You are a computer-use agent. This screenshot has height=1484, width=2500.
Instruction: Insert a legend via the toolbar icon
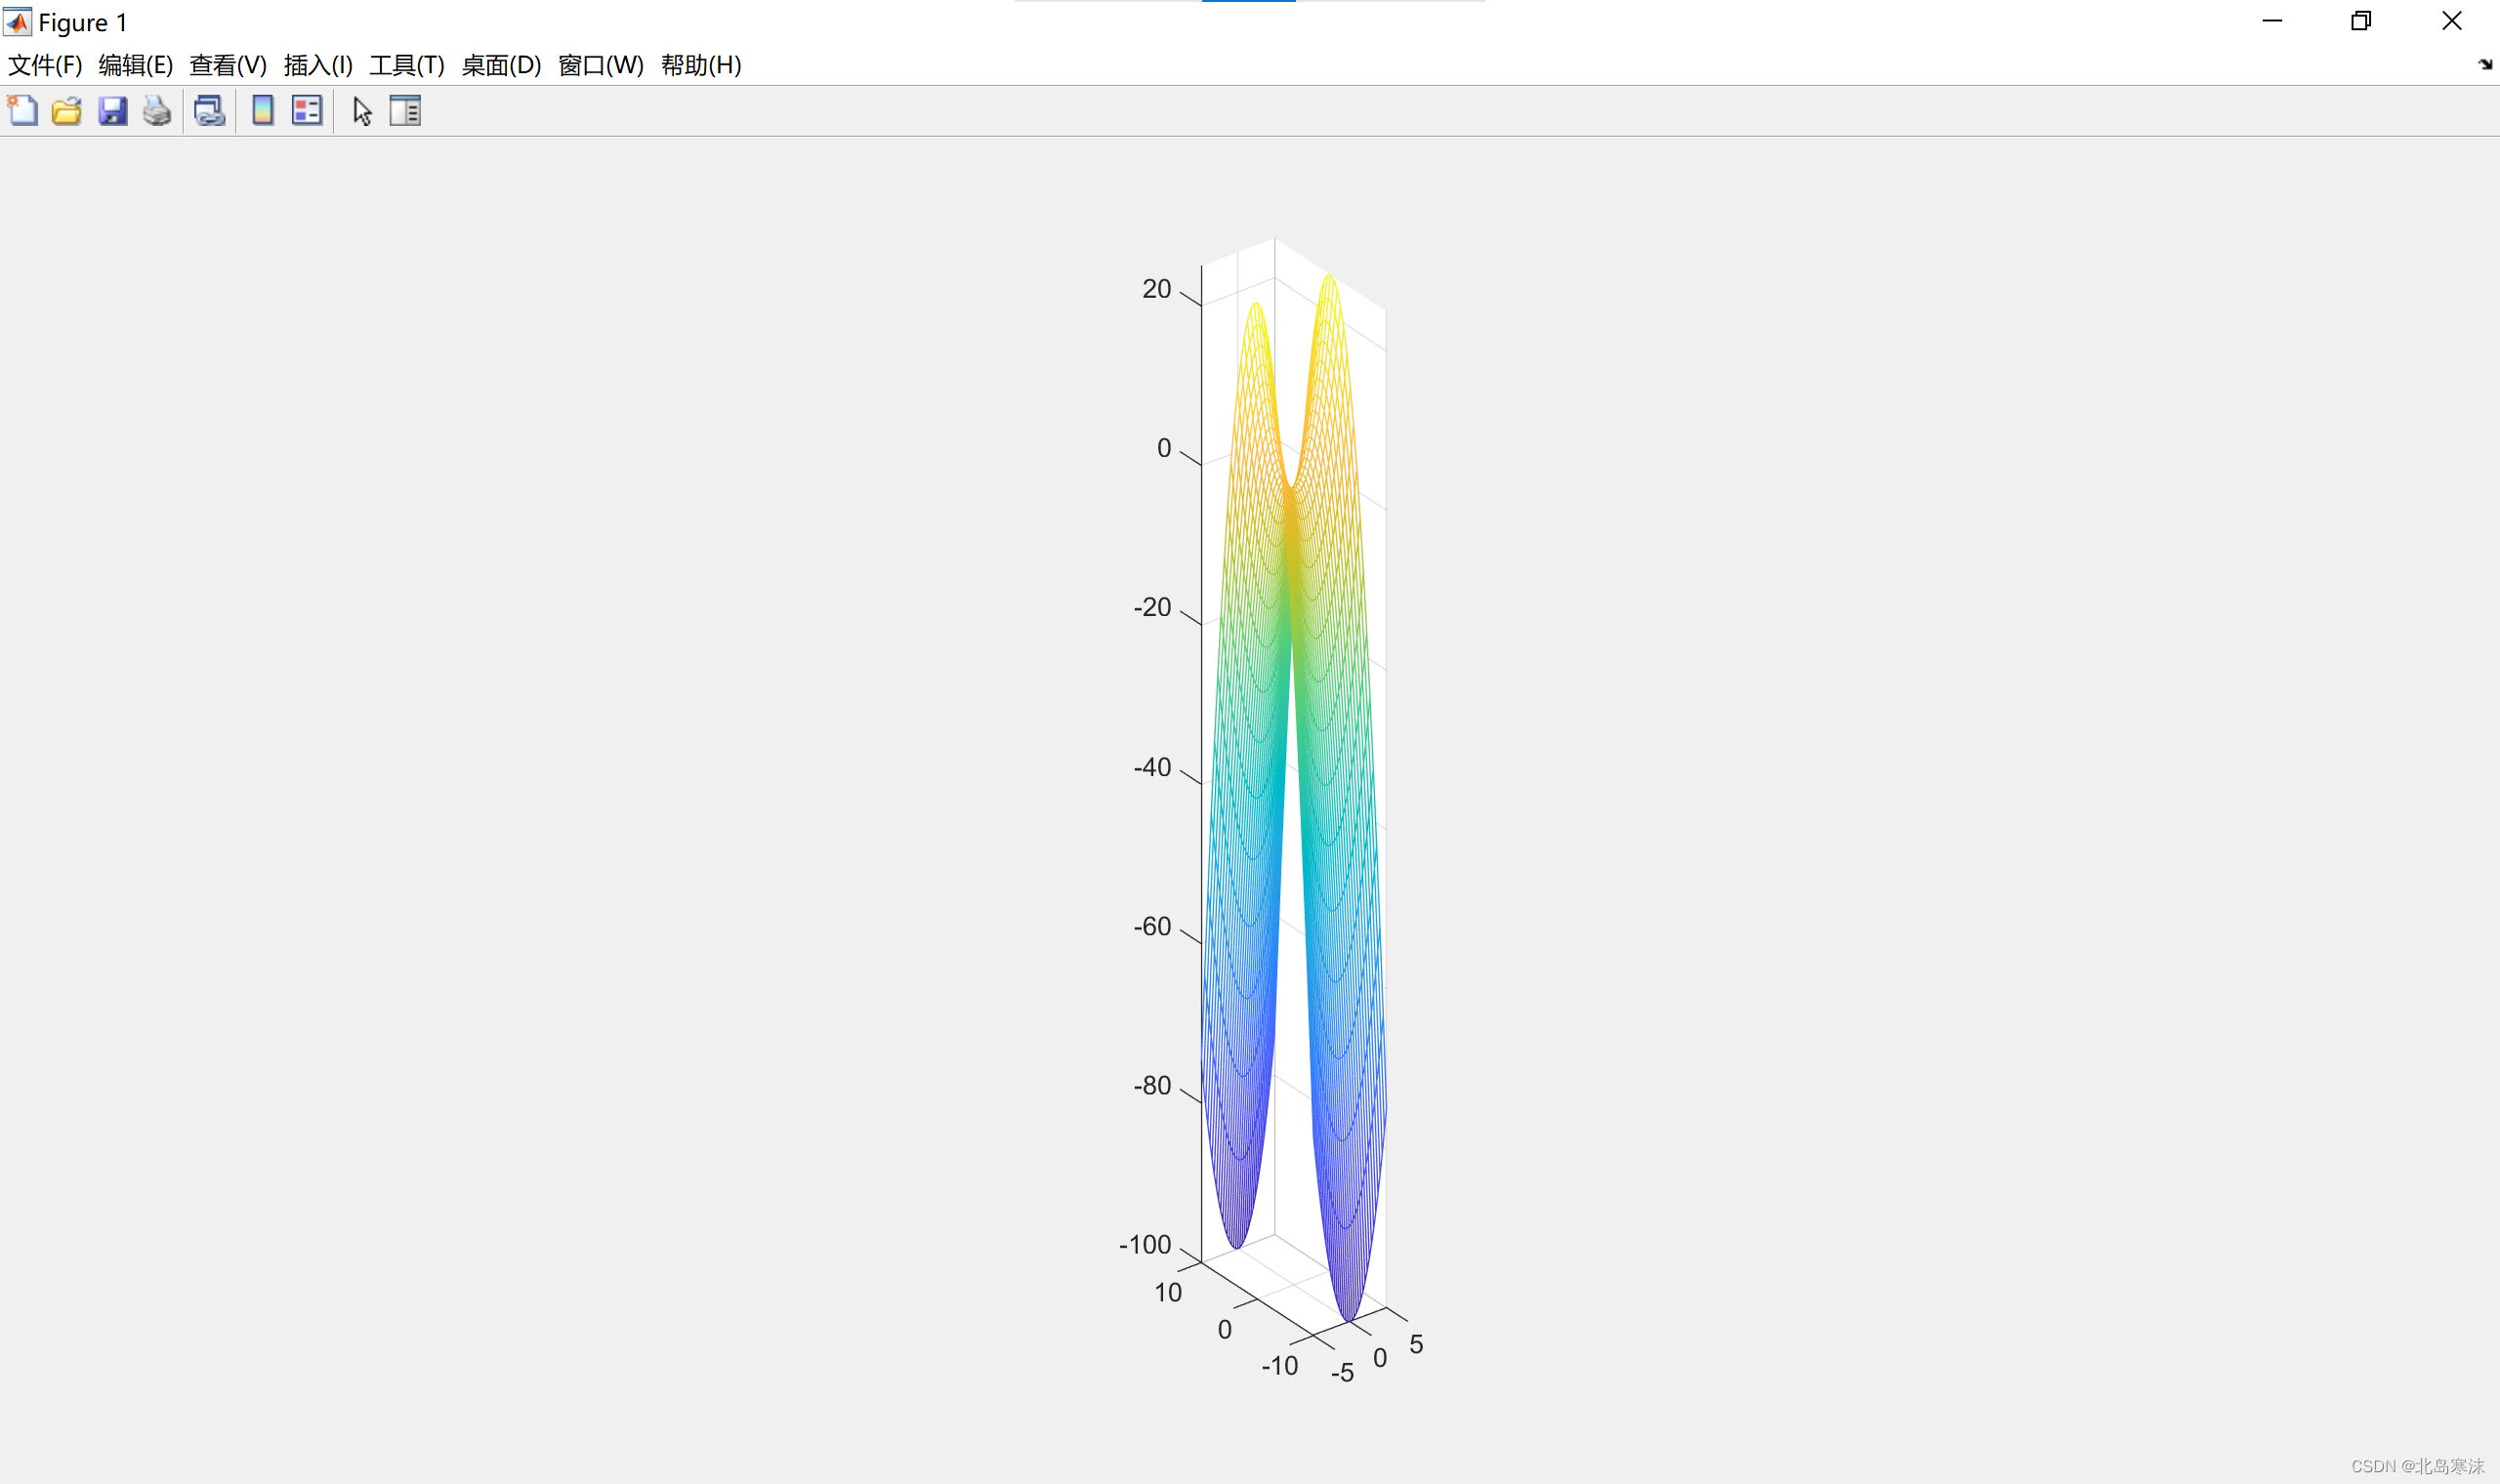coord(306,110)
